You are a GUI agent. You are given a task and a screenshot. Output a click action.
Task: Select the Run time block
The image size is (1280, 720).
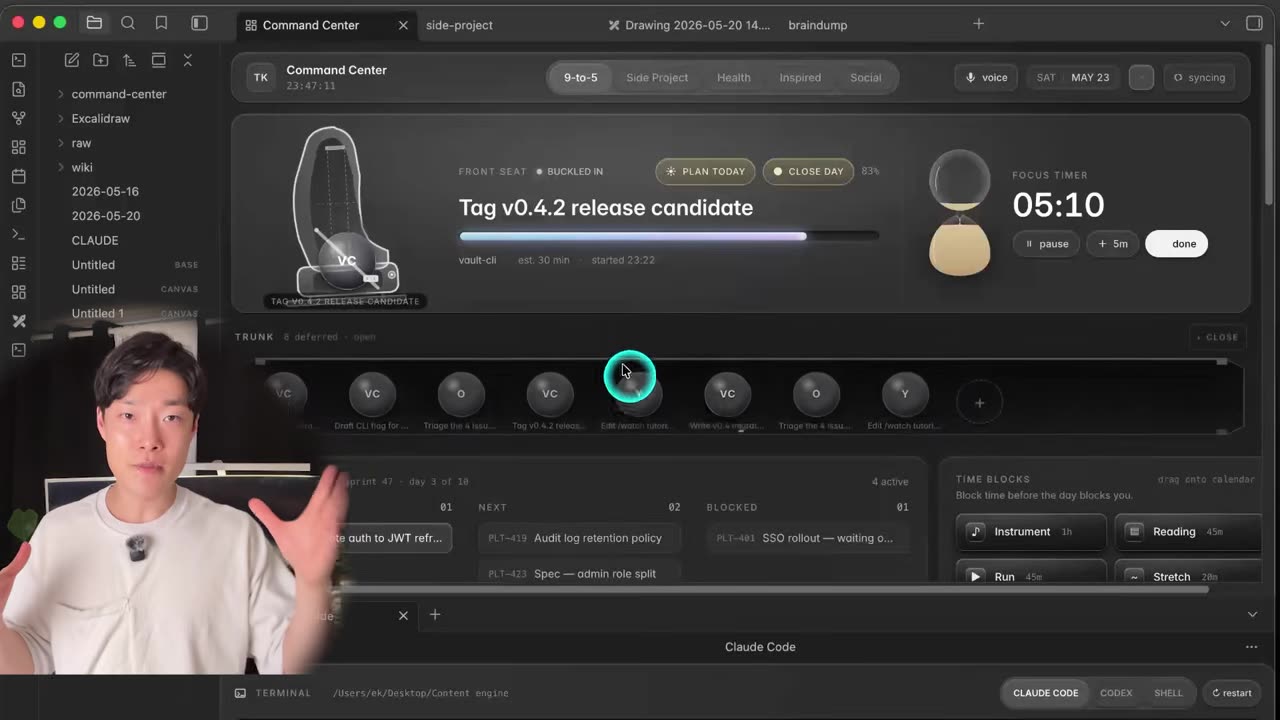1031,574
